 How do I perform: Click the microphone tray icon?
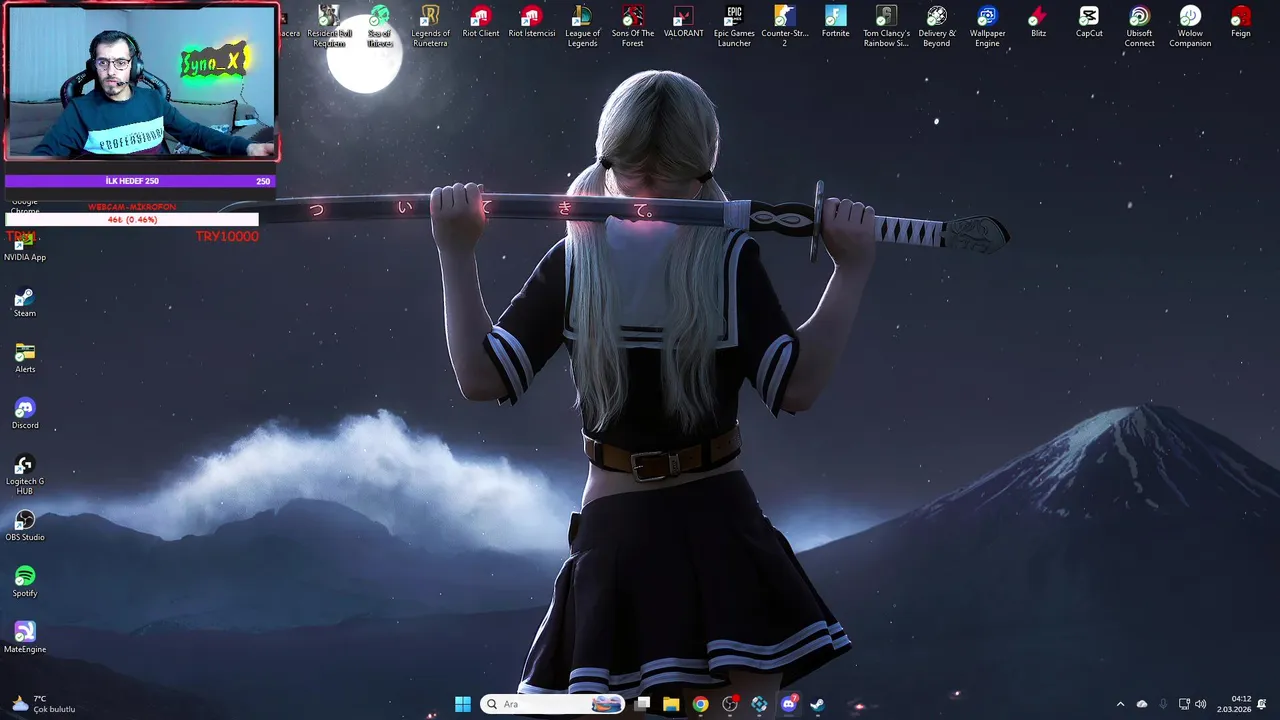pyautogui.click(x=1162, y=704)
